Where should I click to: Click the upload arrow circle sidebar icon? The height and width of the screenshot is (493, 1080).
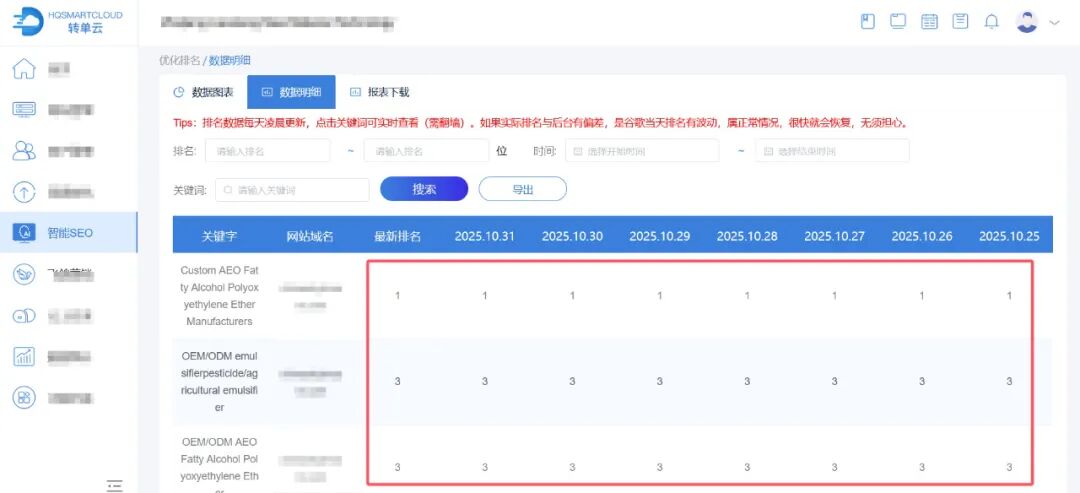[24, 192]
